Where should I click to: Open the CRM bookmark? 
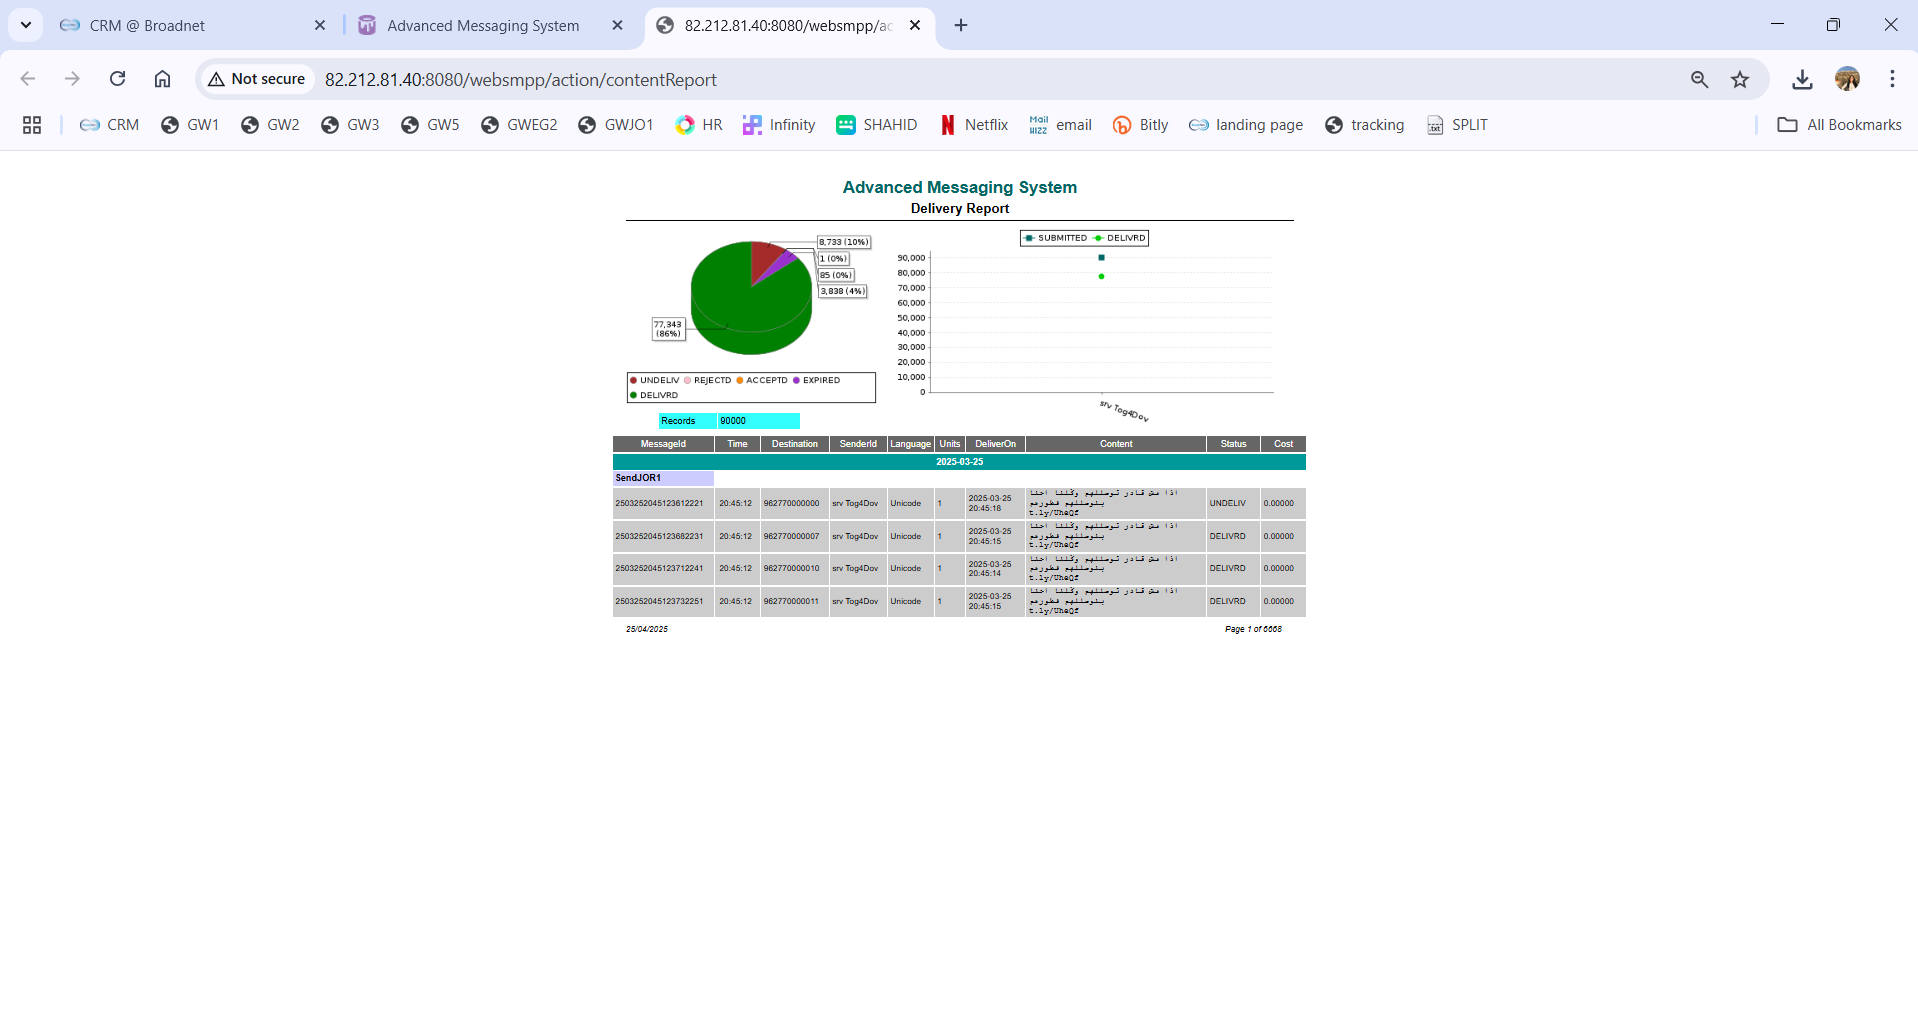(x=110, y=125)
